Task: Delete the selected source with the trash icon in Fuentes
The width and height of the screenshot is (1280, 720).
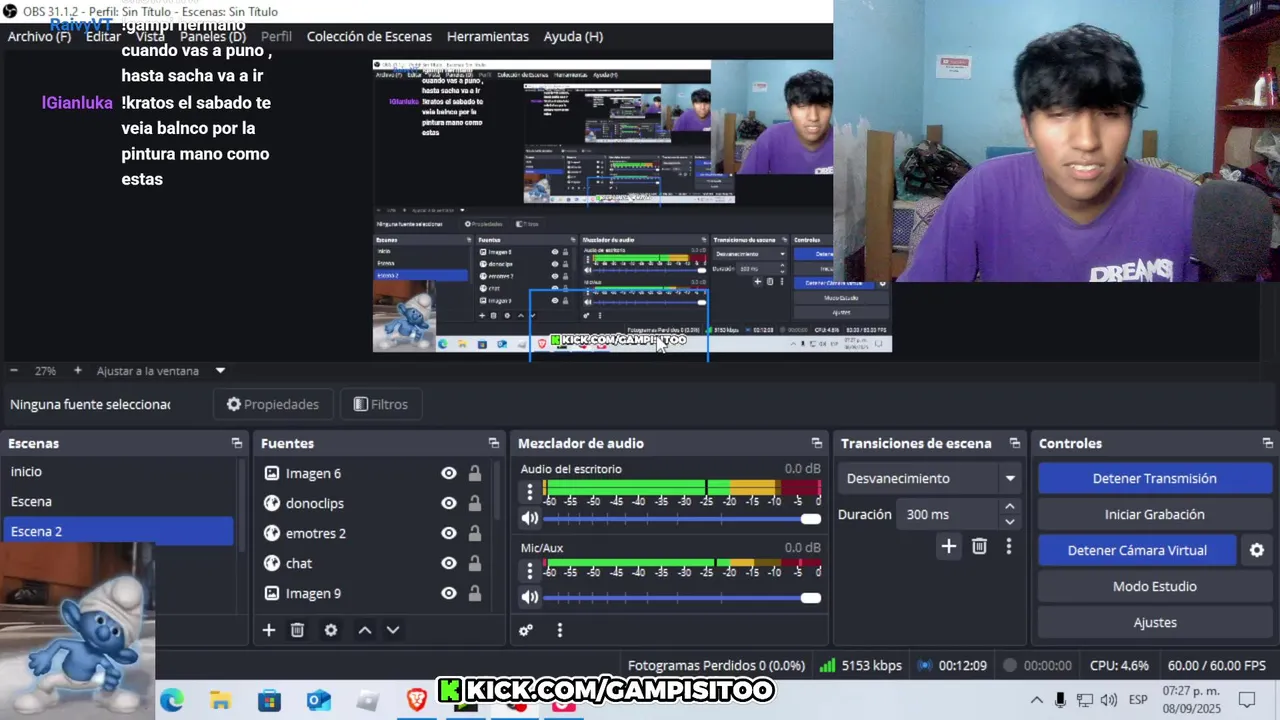Action: 297,630
